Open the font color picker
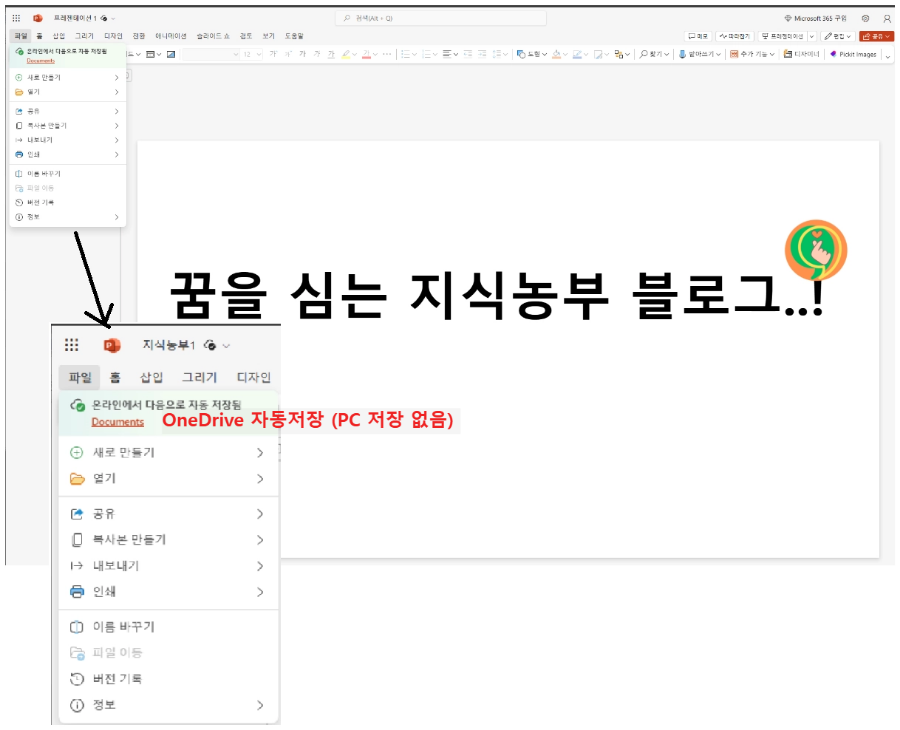Image resolution: width=900 pixels, height=730 pixels. point(365,52)
